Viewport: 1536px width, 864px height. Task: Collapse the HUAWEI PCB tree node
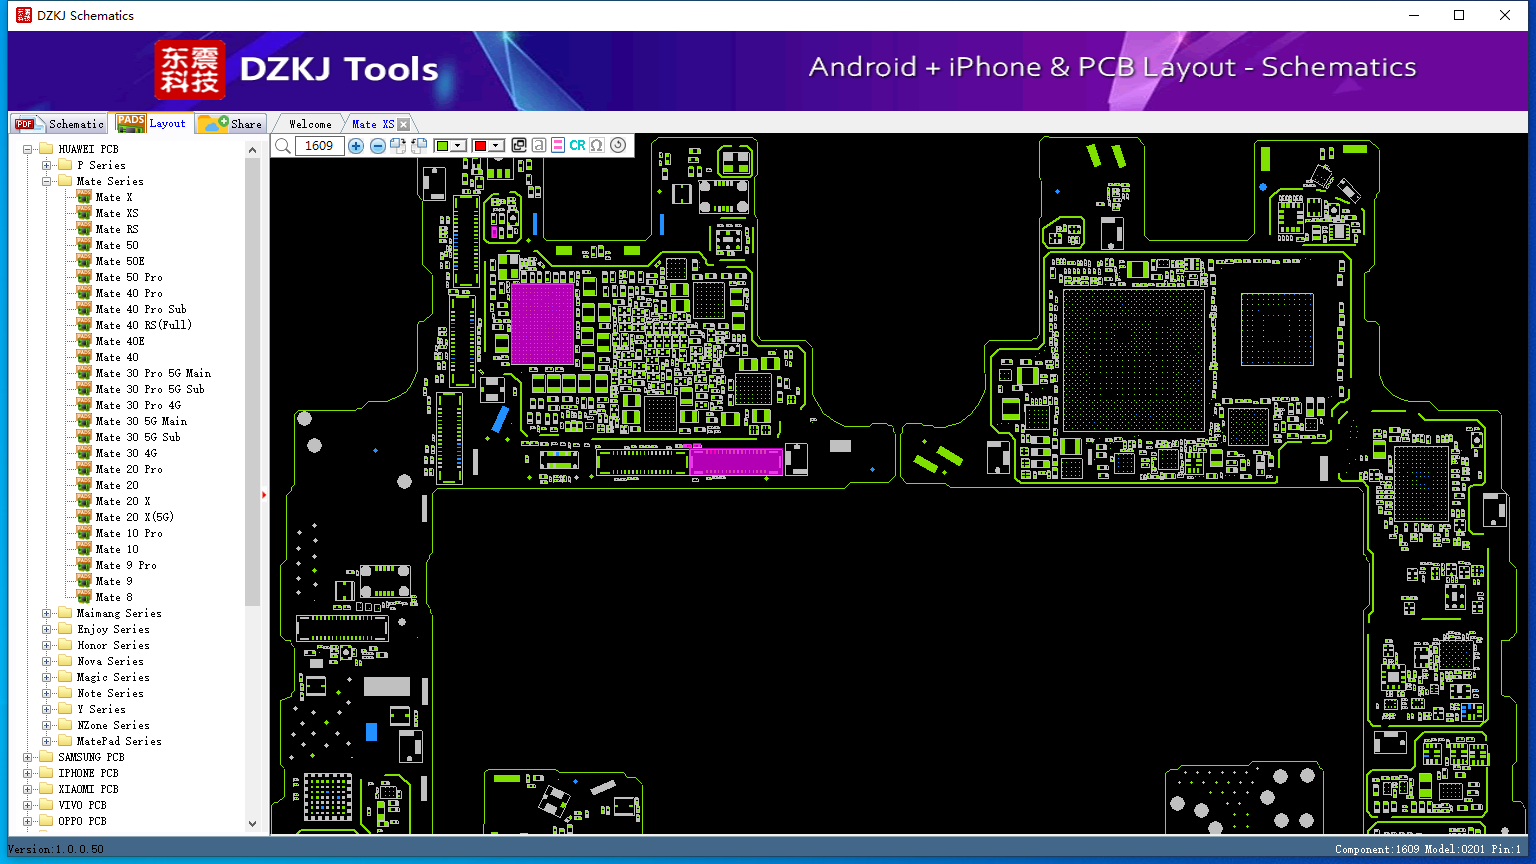tap(28, 149)
